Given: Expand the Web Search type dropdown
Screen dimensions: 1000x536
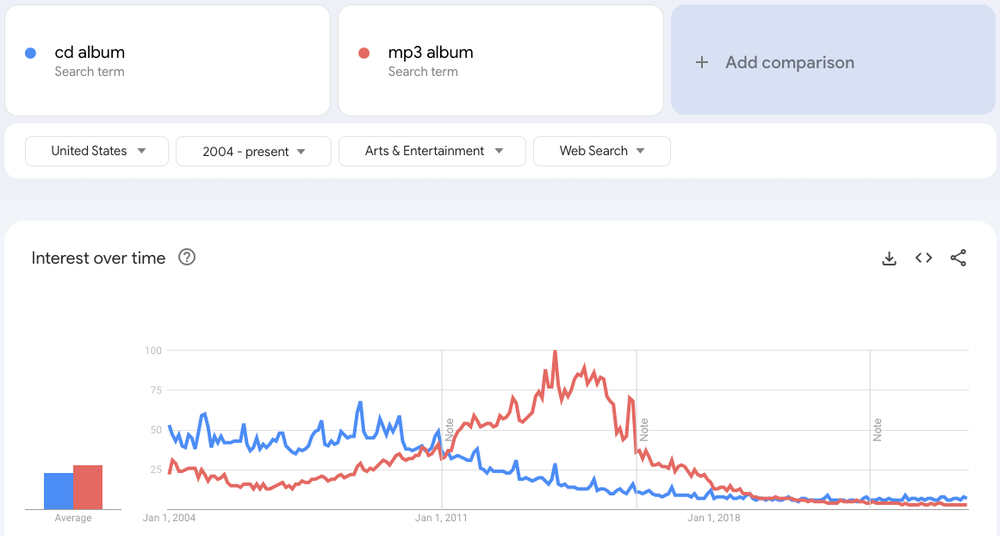Looking at the screenshot, I should pos(601,151).
